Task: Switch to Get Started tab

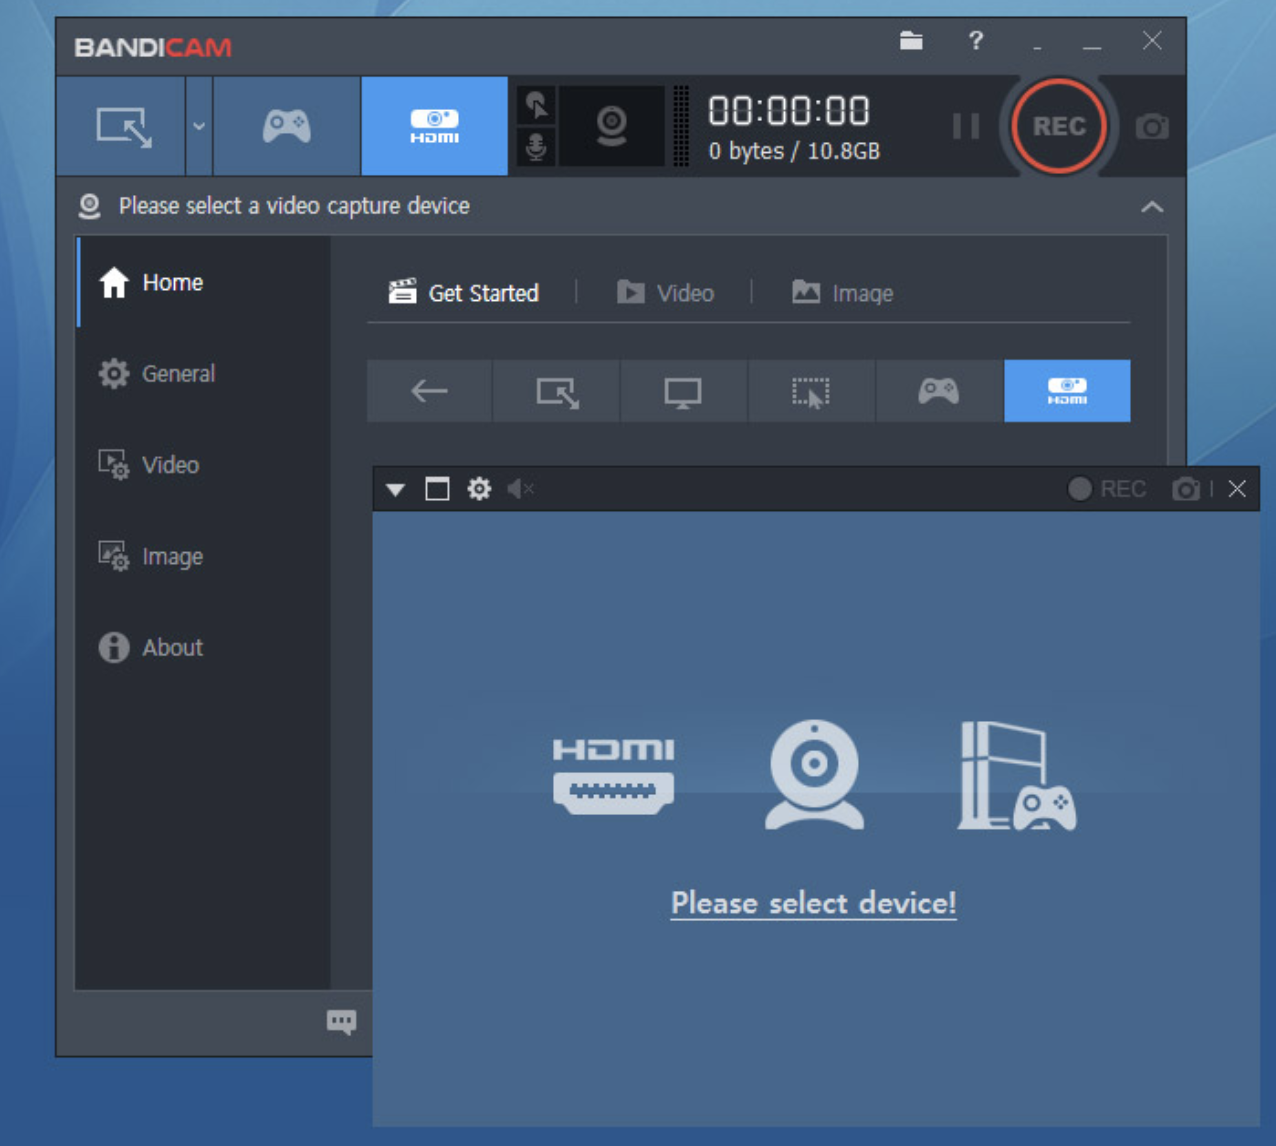Action: click(464, 293)
